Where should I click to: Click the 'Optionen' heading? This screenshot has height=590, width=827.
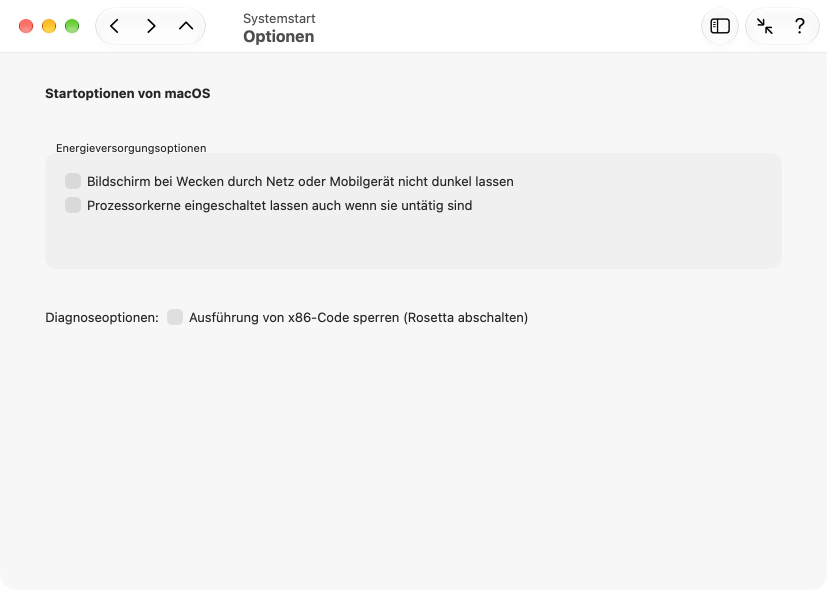(278, 36)
